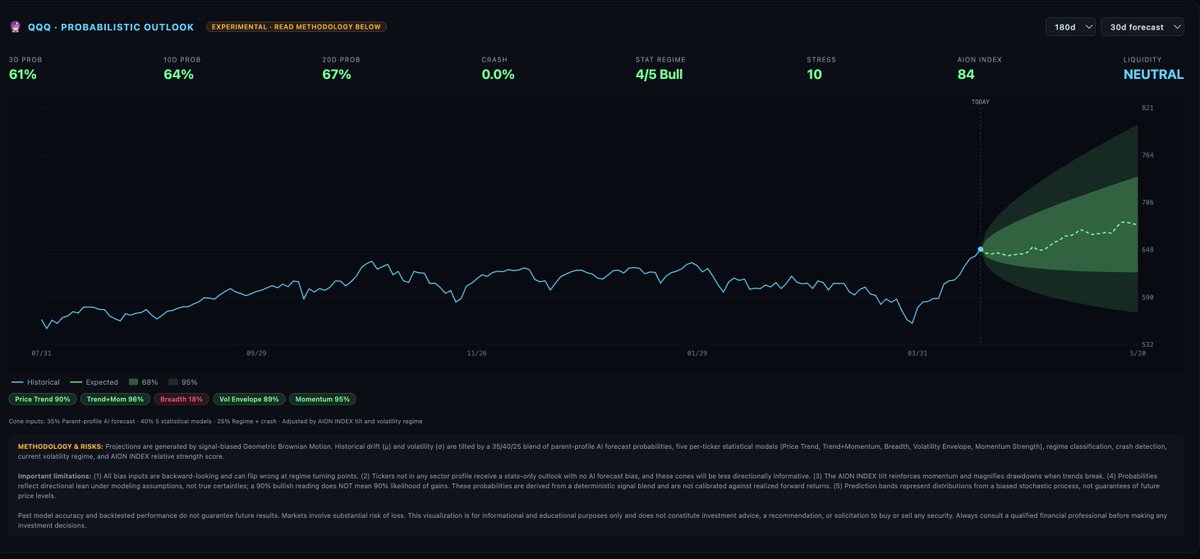Open the 30d forecast horizon dropdown
Image resolution: width=1200 pixels, height=559 pixels.
tap(1144, 27)
